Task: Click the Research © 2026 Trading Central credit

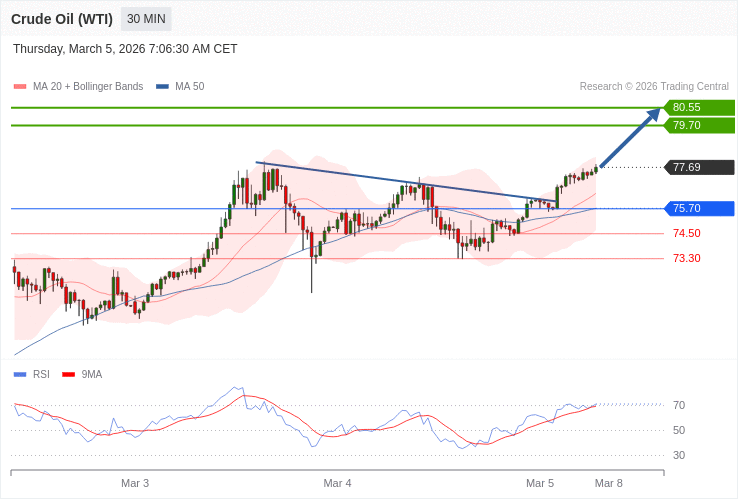Action: (654, 87)
